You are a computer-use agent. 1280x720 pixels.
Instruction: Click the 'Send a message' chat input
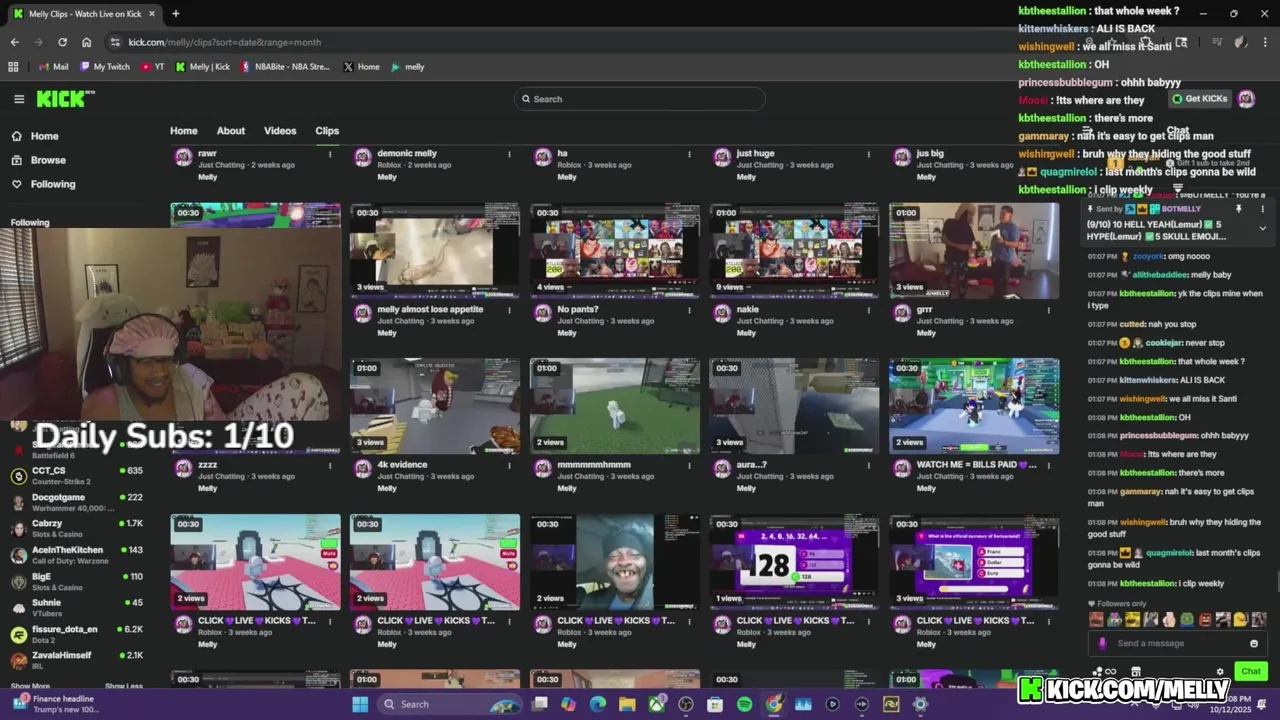click(1178, 643)
